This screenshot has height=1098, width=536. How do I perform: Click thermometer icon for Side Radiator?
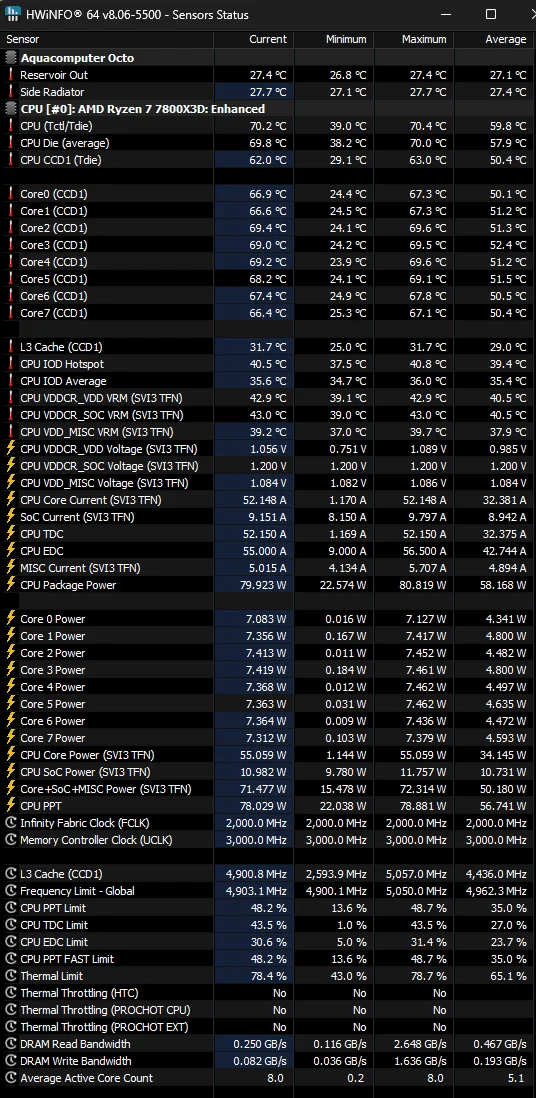pos(11,92)
